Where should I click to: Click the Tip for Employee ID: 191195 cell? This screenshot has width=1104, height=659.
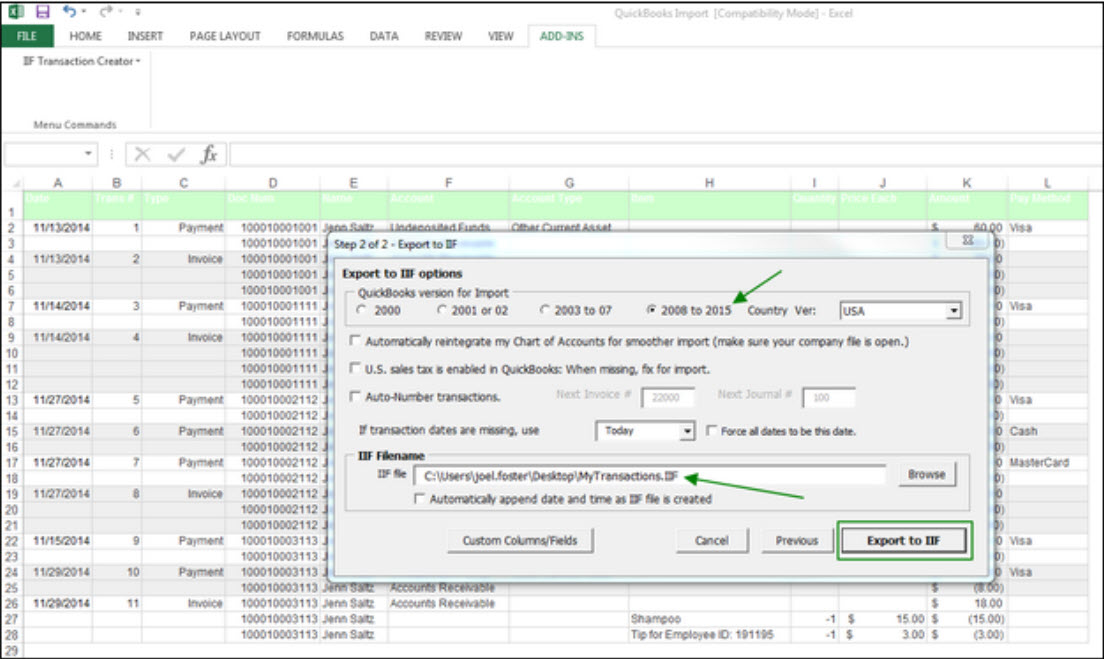click(x=709, y=634)
